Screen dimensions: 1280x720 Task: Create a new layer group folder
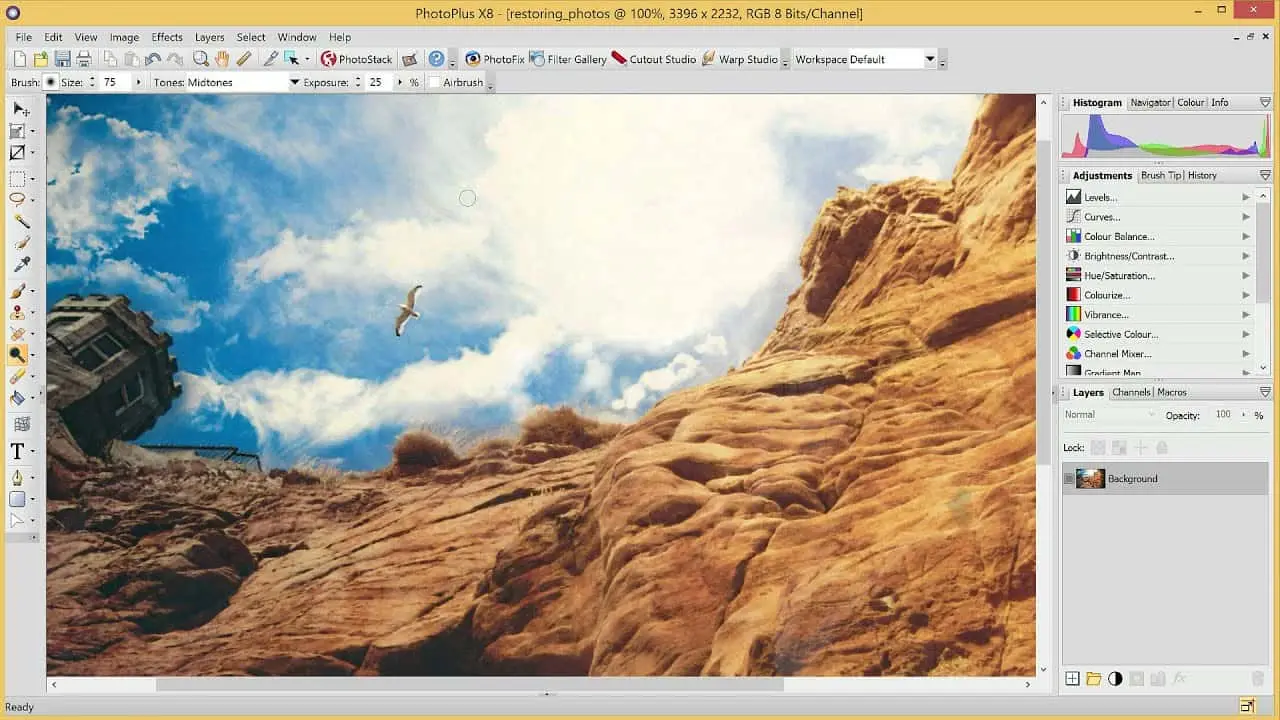[x=1094, y=679]
